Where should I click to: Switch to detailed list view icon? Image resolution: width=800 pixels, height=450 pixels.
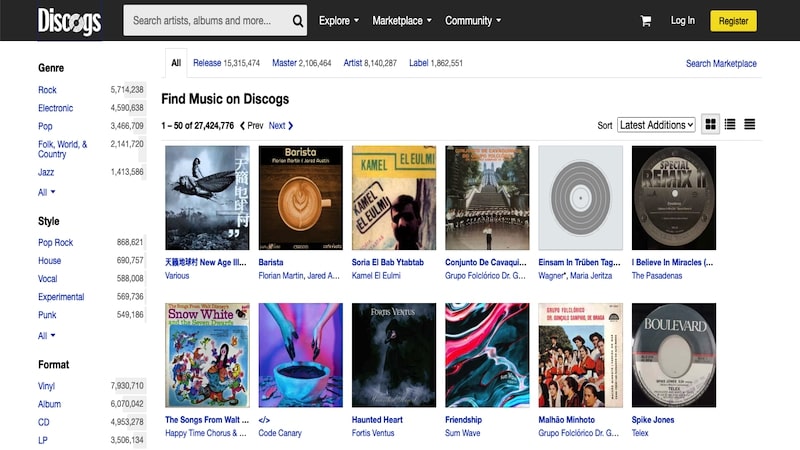730,124
